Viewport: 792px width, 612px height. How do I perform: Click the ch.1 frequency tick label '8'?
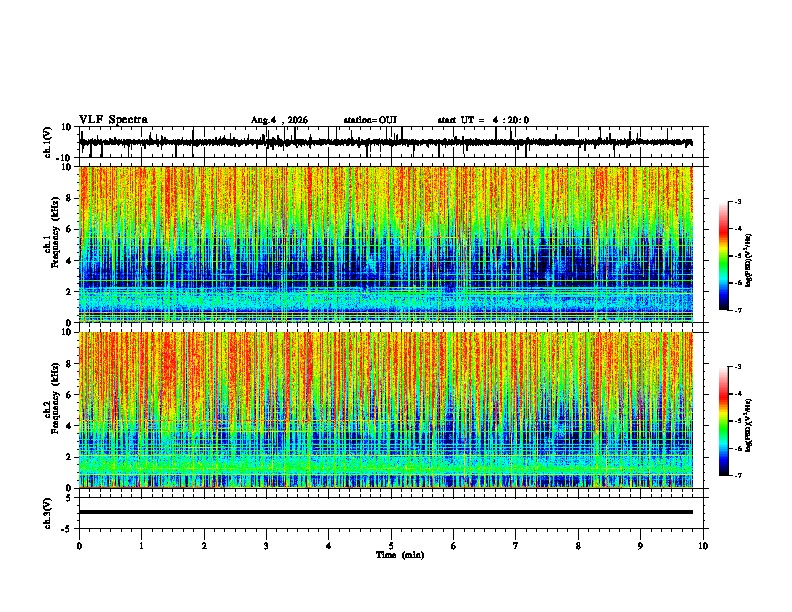tap(70, 198)
